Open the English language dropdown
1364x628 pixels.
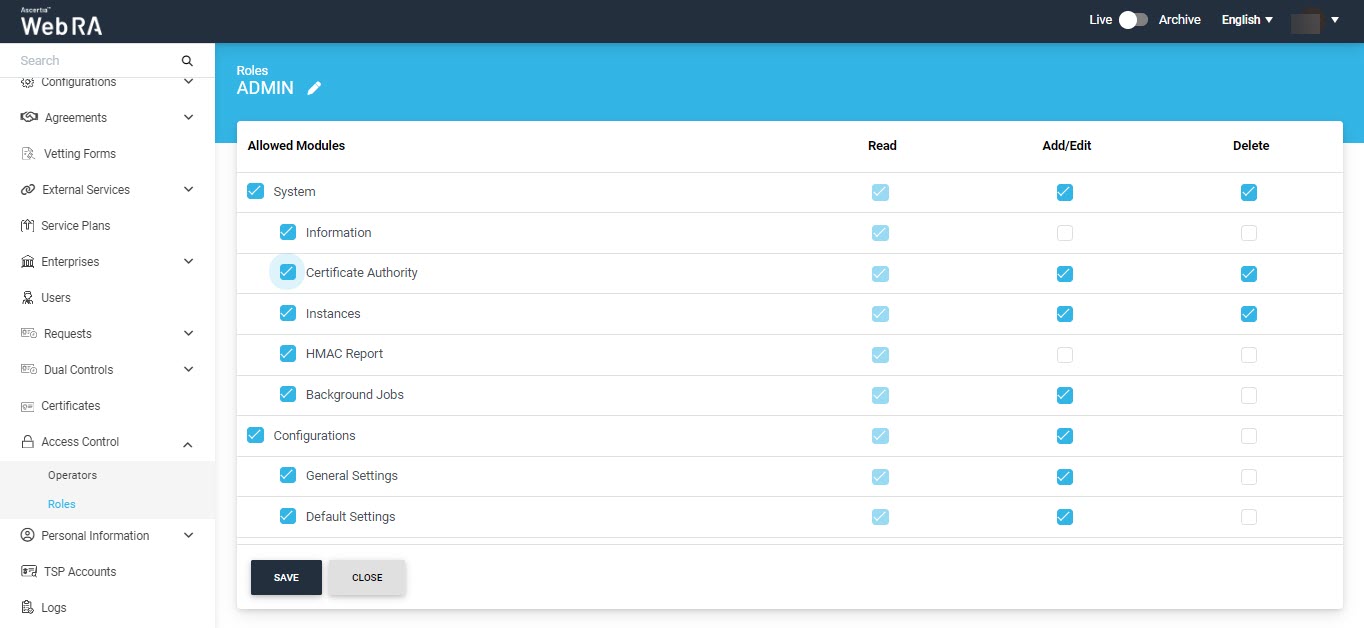(x=1247, y=20)
